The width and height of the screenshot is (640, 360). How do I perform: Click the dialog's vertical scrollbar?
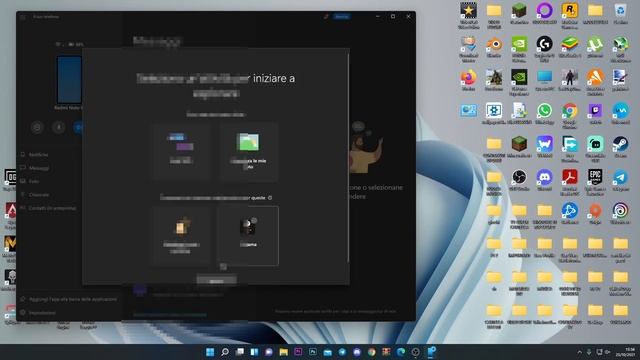[348, 157]
